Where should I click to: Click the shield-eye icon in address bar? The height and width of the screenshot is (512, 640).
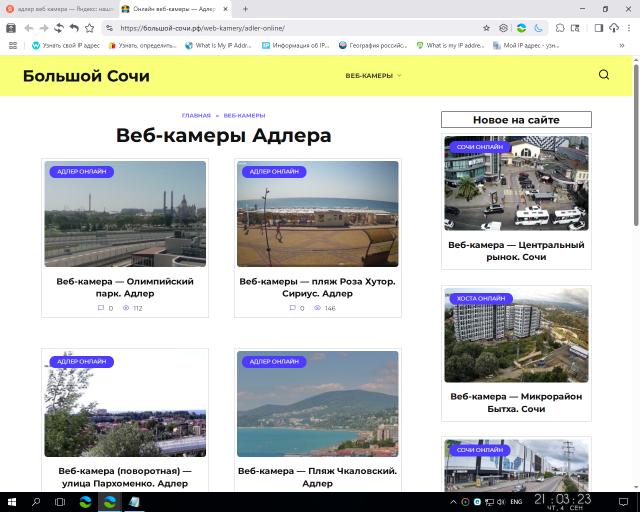click(x=503, y=28)
